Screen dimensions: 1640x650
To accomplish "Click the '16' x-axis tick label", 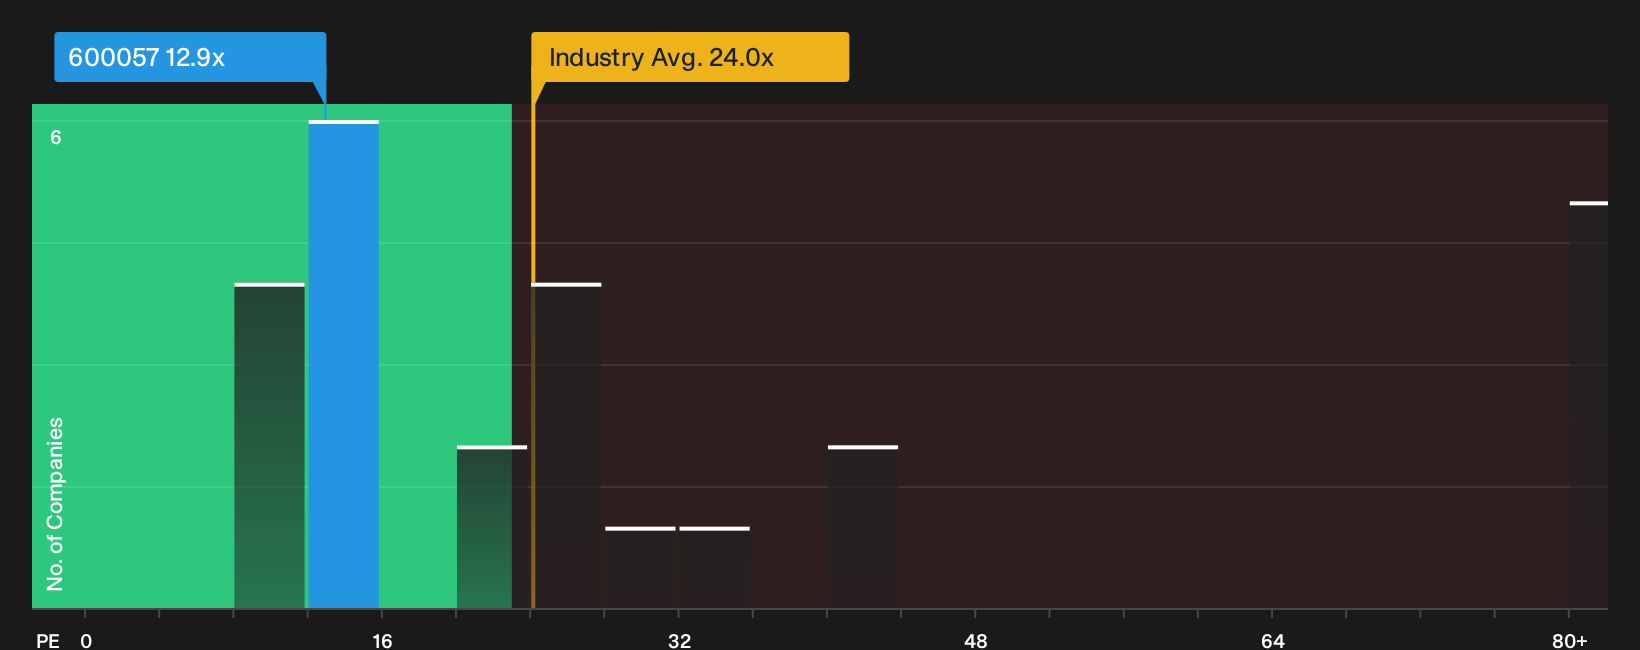I will (x=382, y=640).
